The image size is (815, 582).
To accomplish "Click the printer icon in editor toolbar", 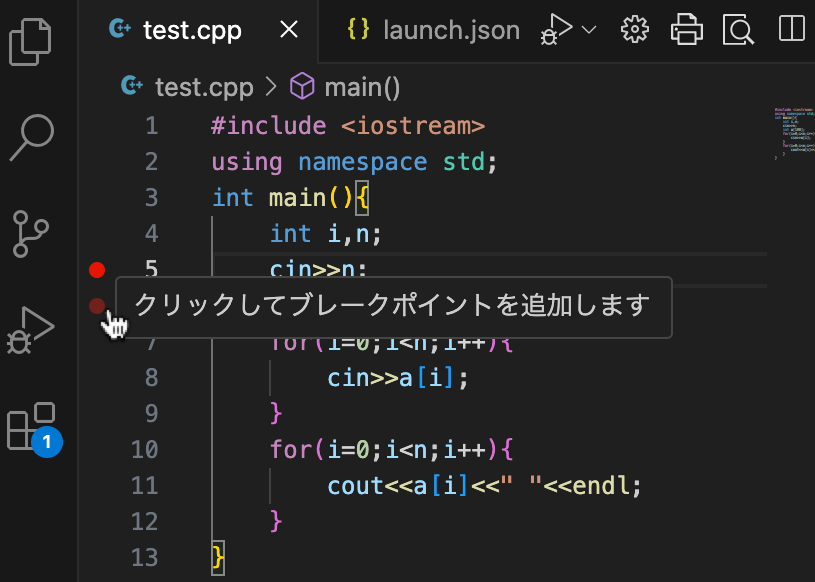I will (x=687, y=30).
